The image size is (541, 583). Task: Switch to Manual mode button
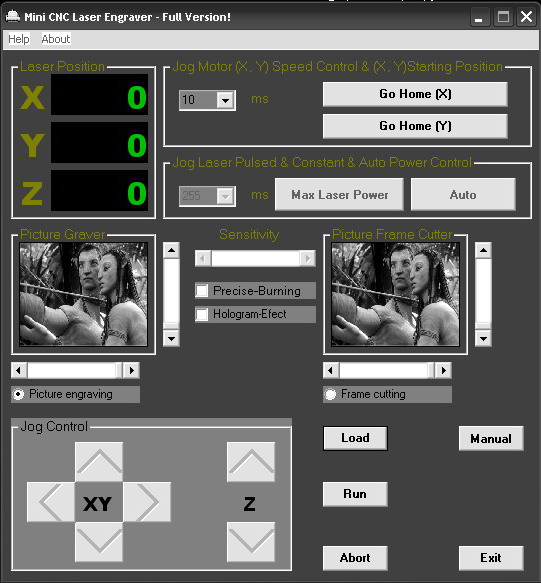point(491,438)
